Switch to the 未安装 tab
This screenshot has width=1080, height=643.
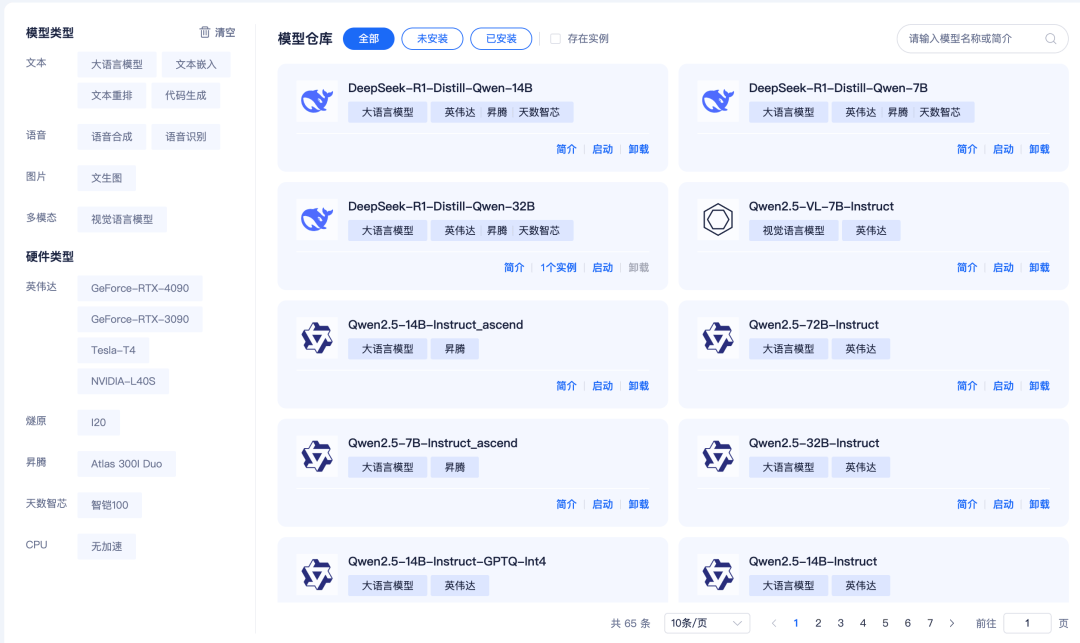432,39
